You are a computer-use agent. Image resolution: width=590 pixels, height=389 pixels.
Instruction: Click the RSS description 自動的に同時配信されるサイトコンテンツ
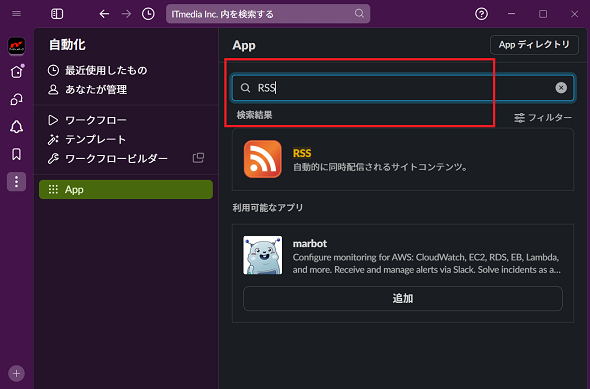pyautogui.click(x=380, y=167)
